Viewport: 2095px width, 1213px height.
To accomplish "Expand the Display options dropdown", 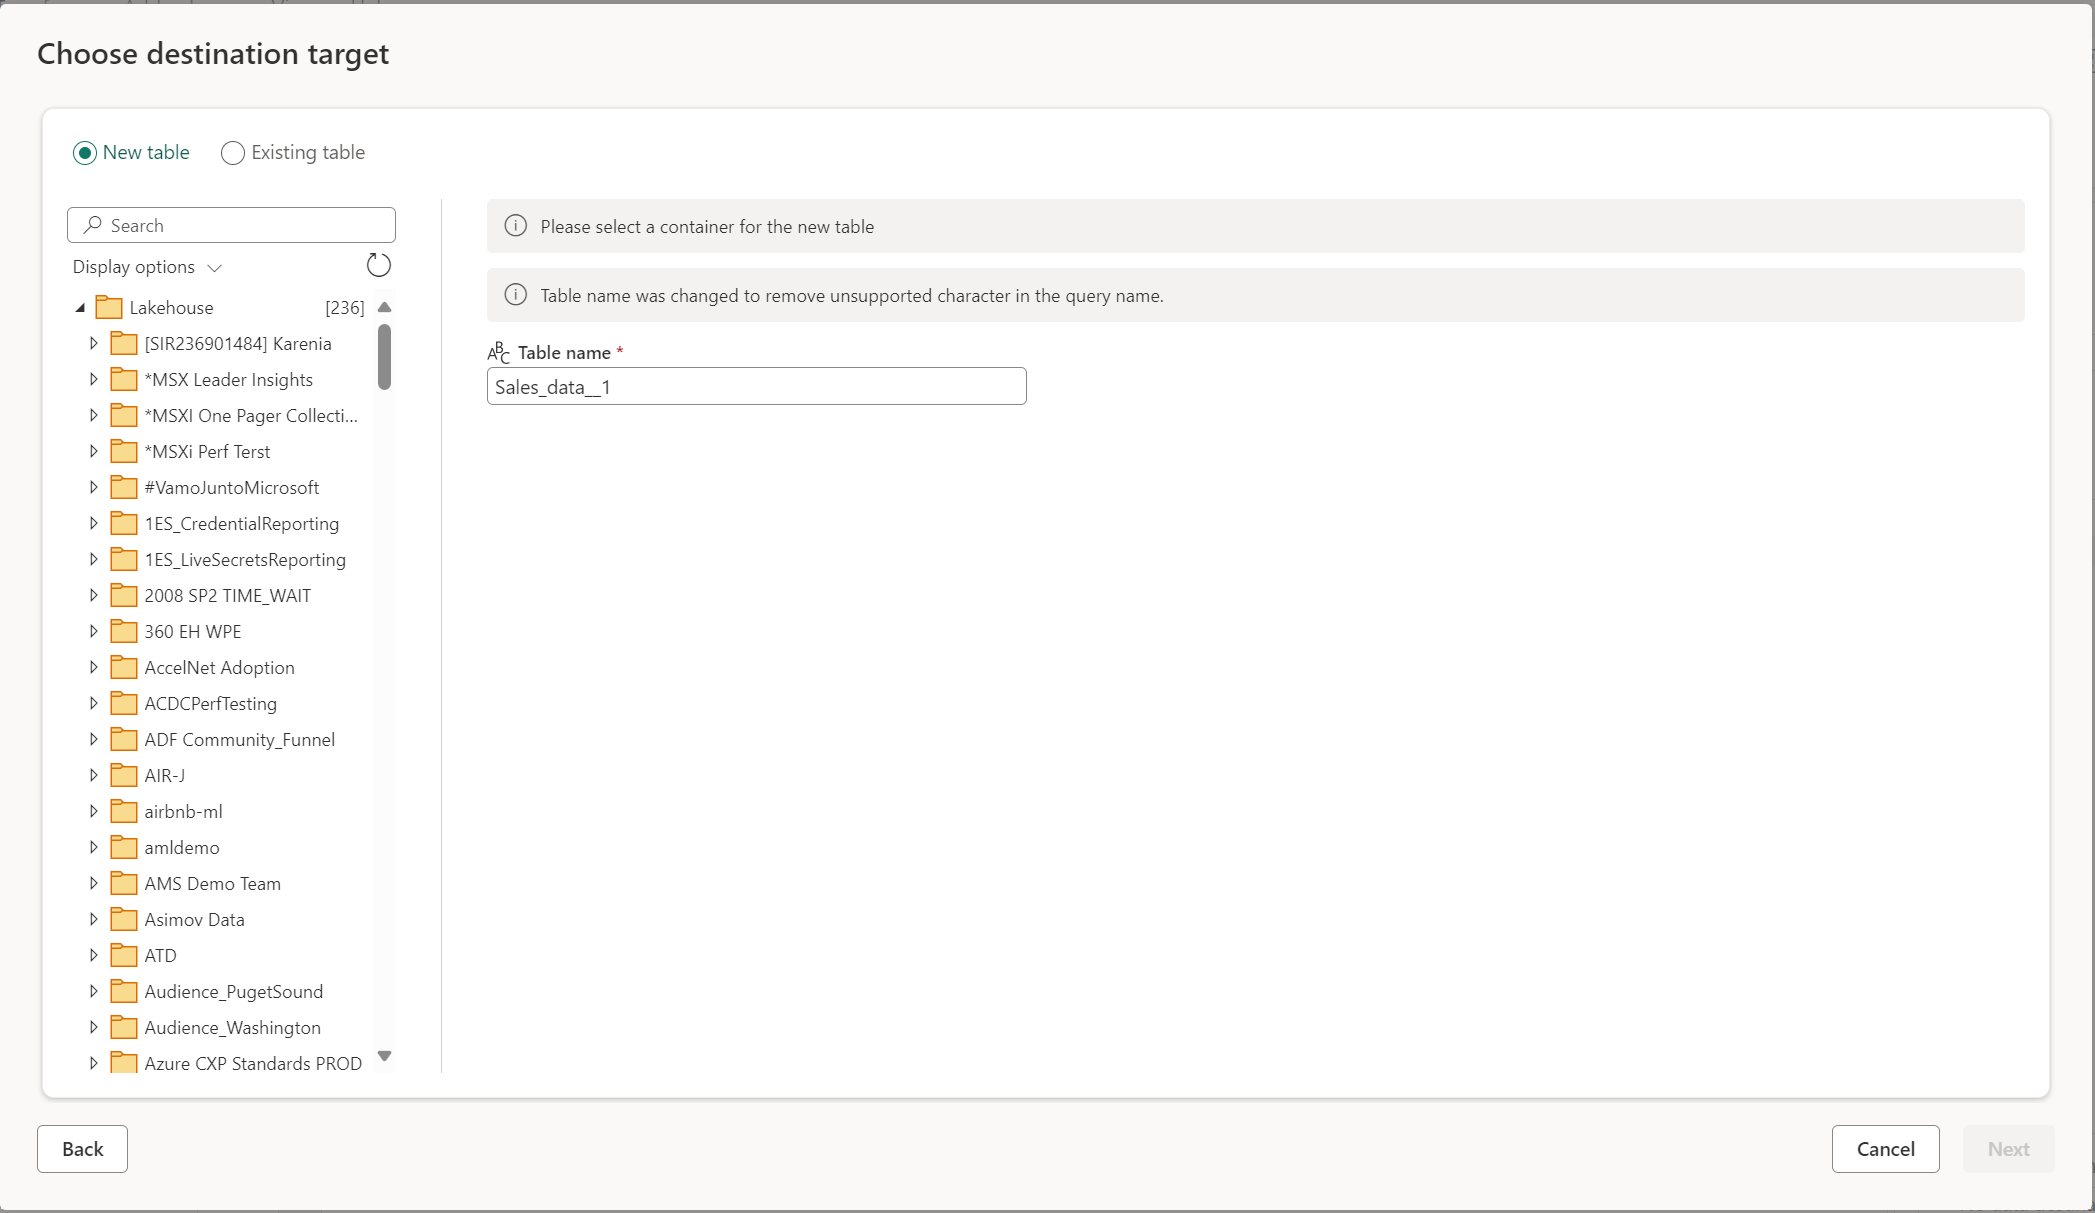I will tap(147, 266).
